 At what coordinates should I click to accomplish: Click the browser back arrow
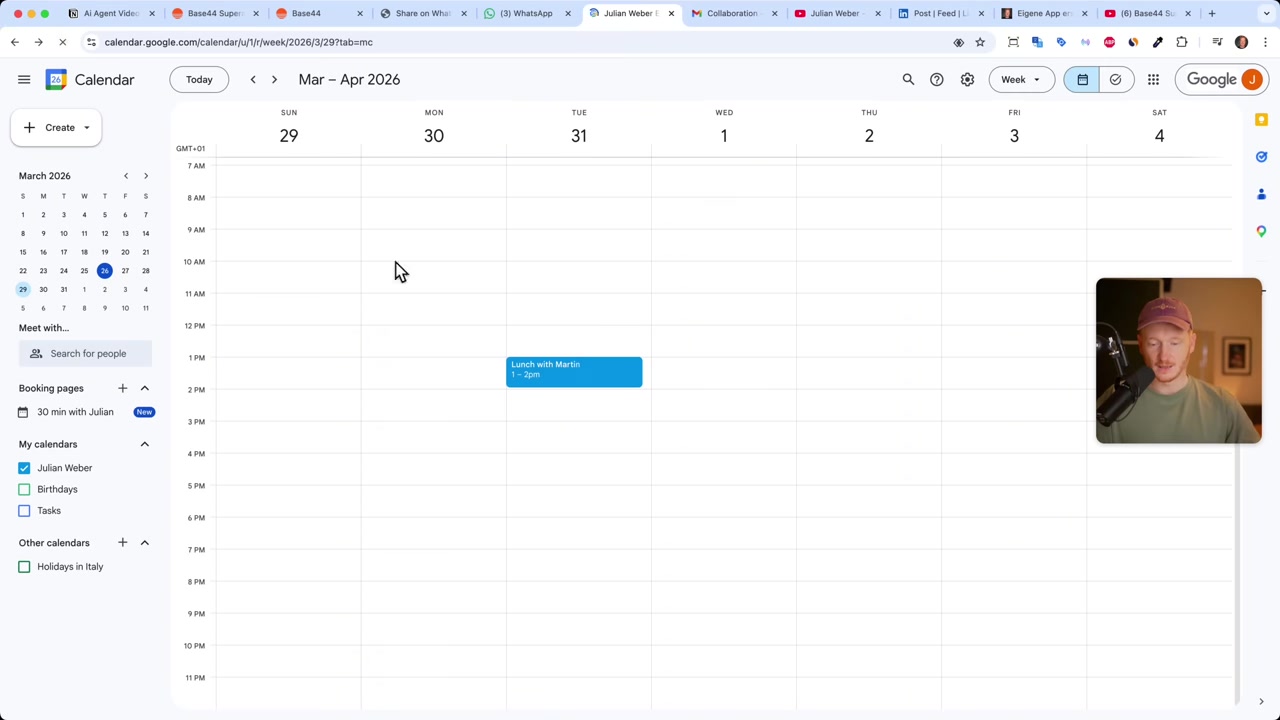[x=15, y=42]
